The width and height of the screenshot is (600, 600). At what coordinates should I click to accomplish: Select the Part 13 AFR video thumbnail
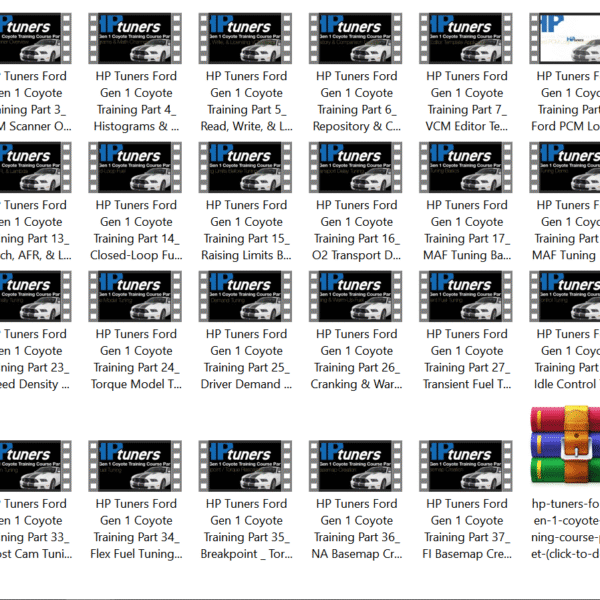[x=36, y=167]
